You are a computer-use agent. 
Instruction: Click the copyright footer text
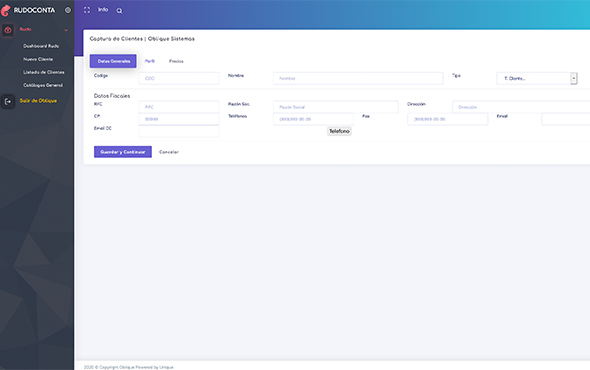tap(128, 367)
